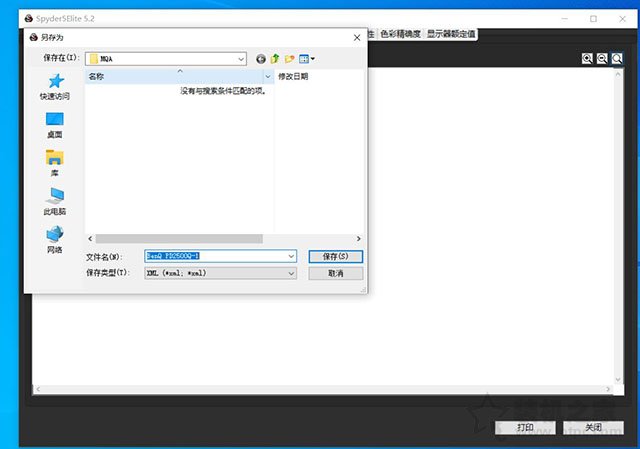
Task: Maximize the SpyderElite window
Action: (593, 19)
